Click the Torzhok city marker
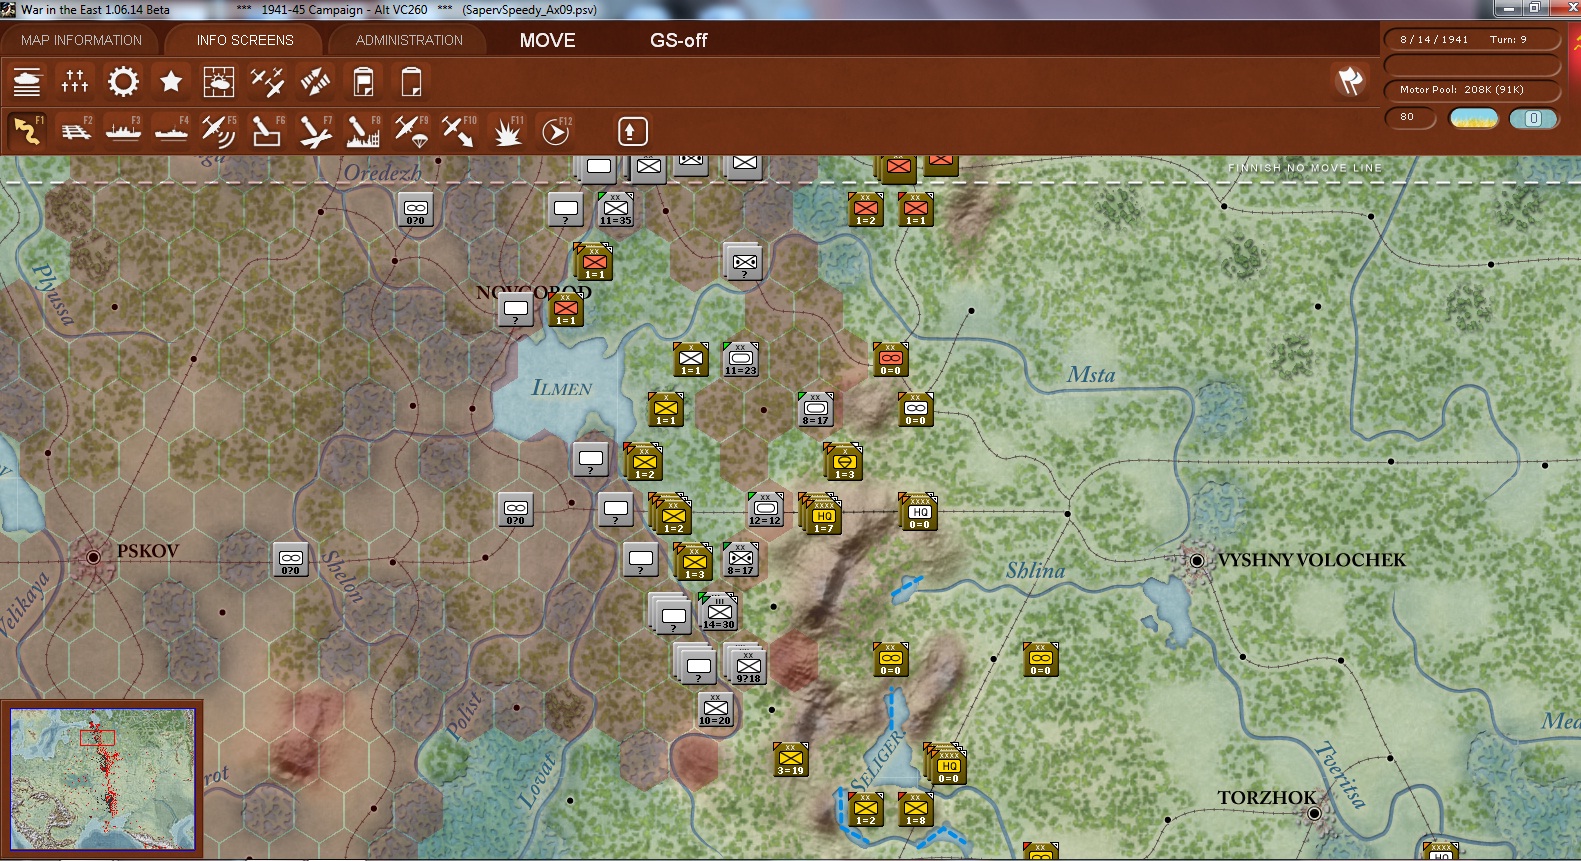Image resolution: width=1581 pixels, height=861 pixels. coord(1314,813)
